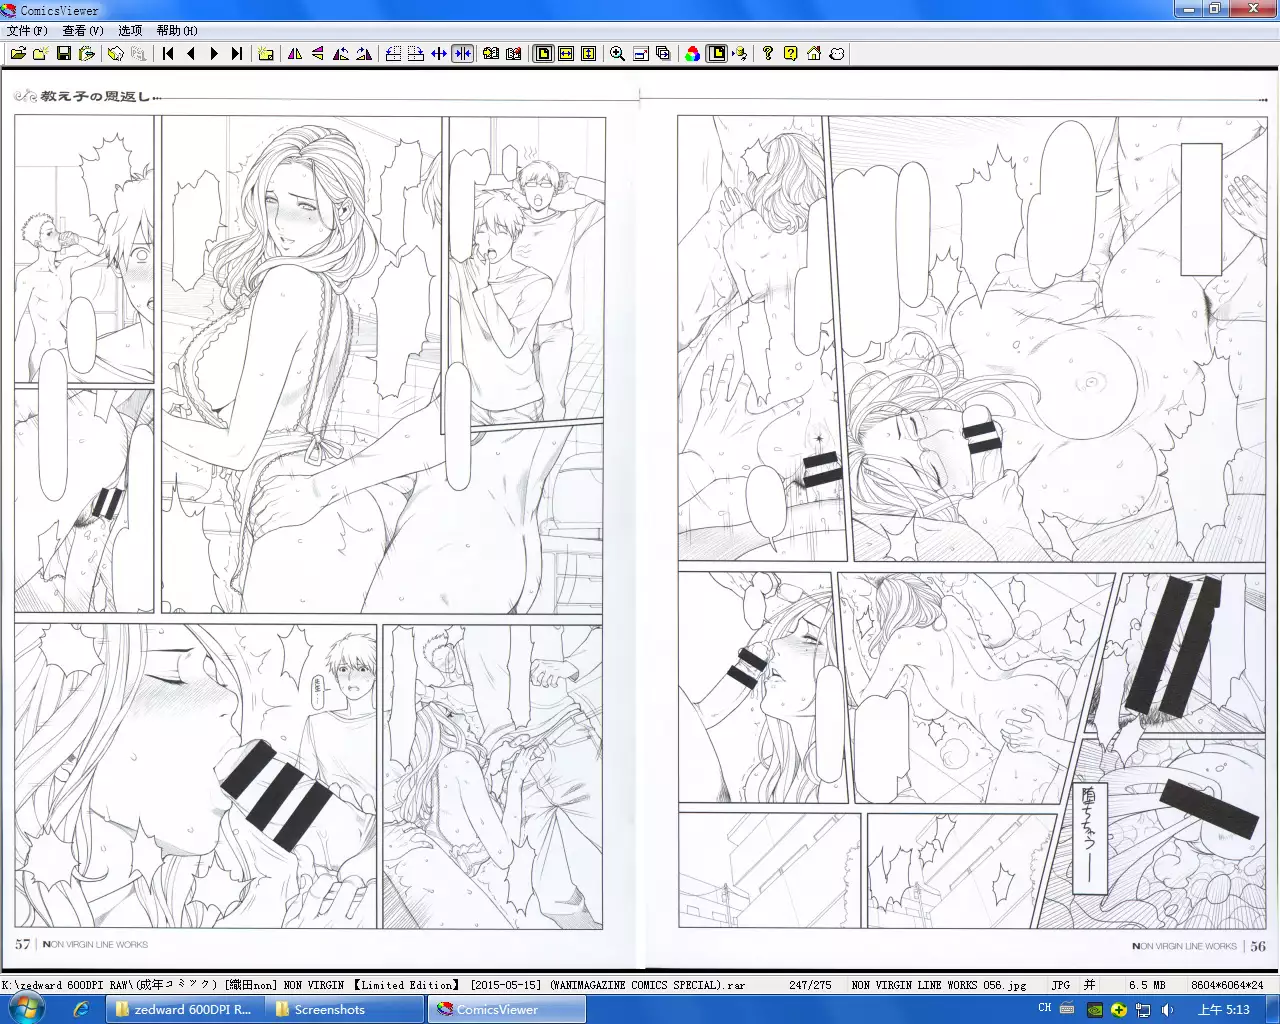Open the magnifier zoom tool

pos(618,54)
